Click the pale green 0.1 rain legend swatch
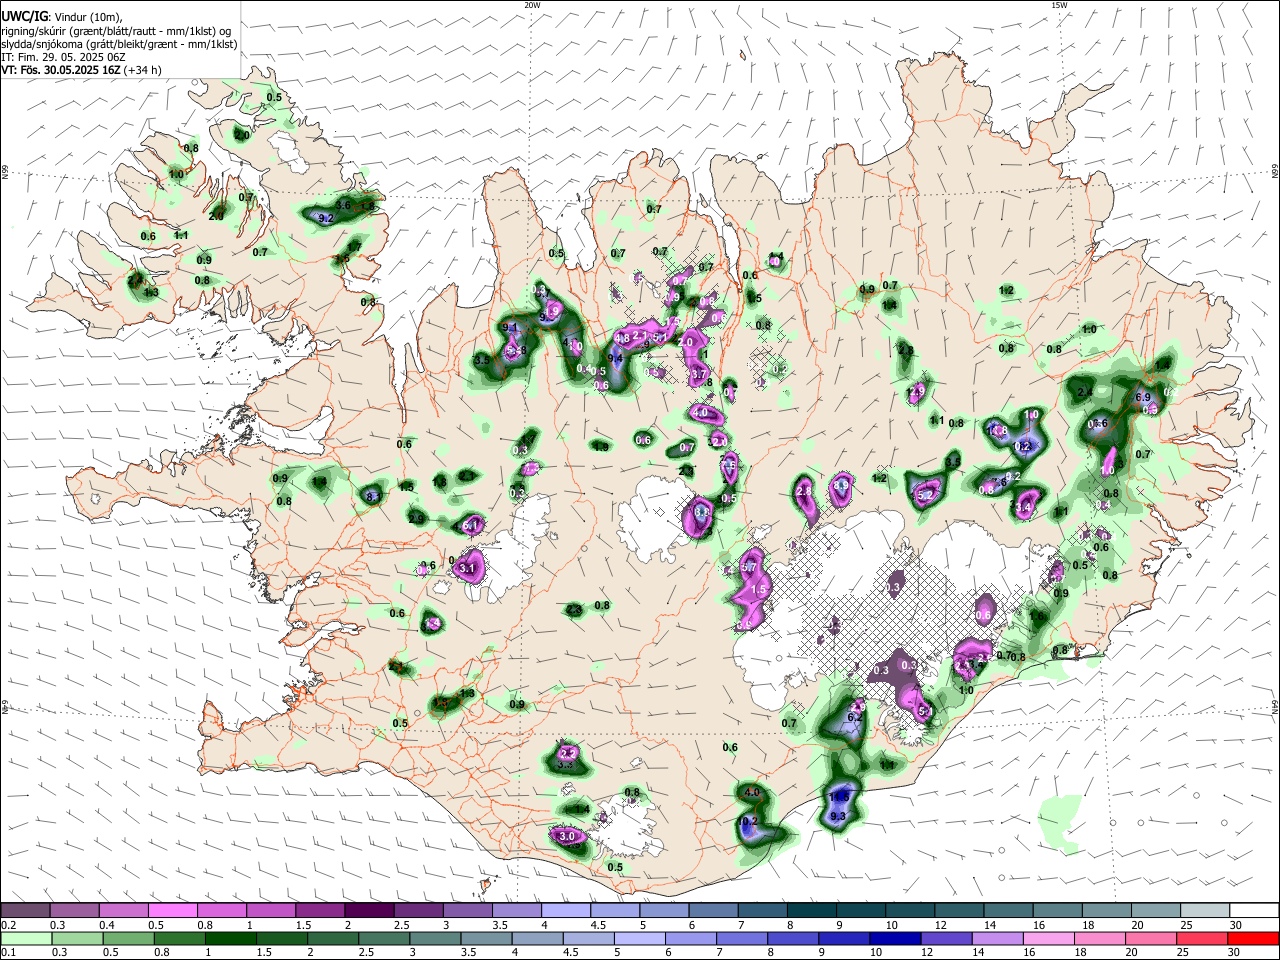The width and height of the screenshot is (1280, 960). coord(25,939)
